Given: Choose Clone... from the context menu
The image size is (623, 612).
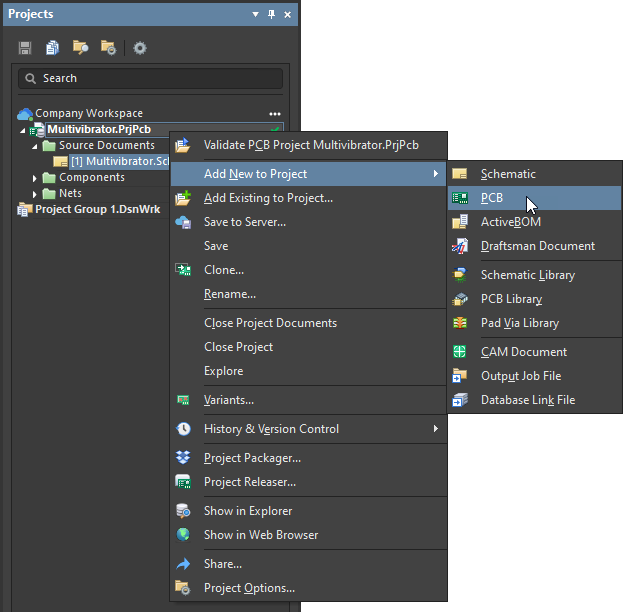Looking at the screenshot, I should [x=309, y=270].
